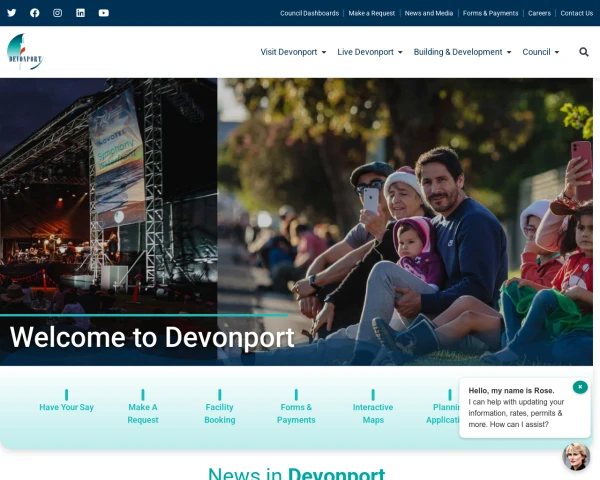This screenshot has height=480, width=600.
Task: Open the Careers link
Action: (x=539, y=13)
